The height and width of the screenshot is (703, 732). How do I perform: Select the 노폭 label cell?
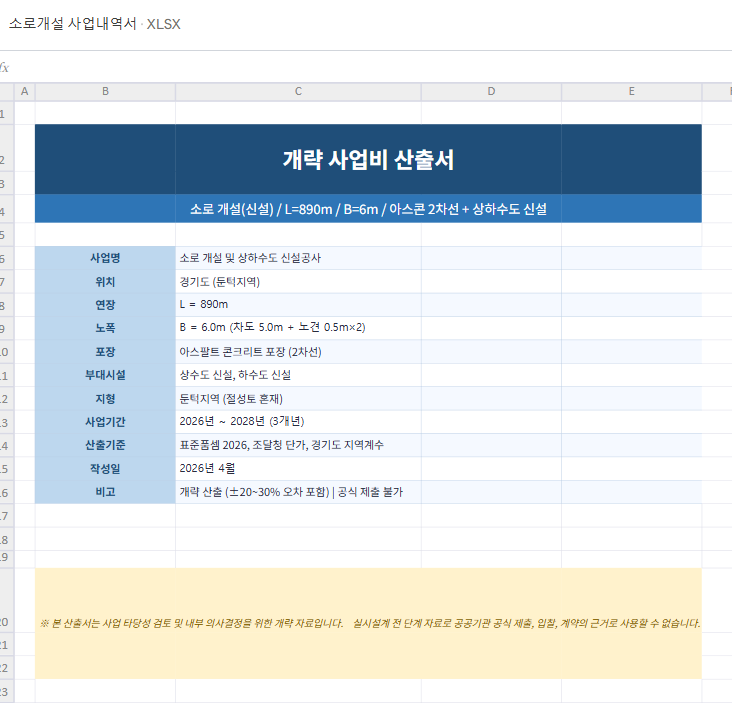tap(105, 328)
